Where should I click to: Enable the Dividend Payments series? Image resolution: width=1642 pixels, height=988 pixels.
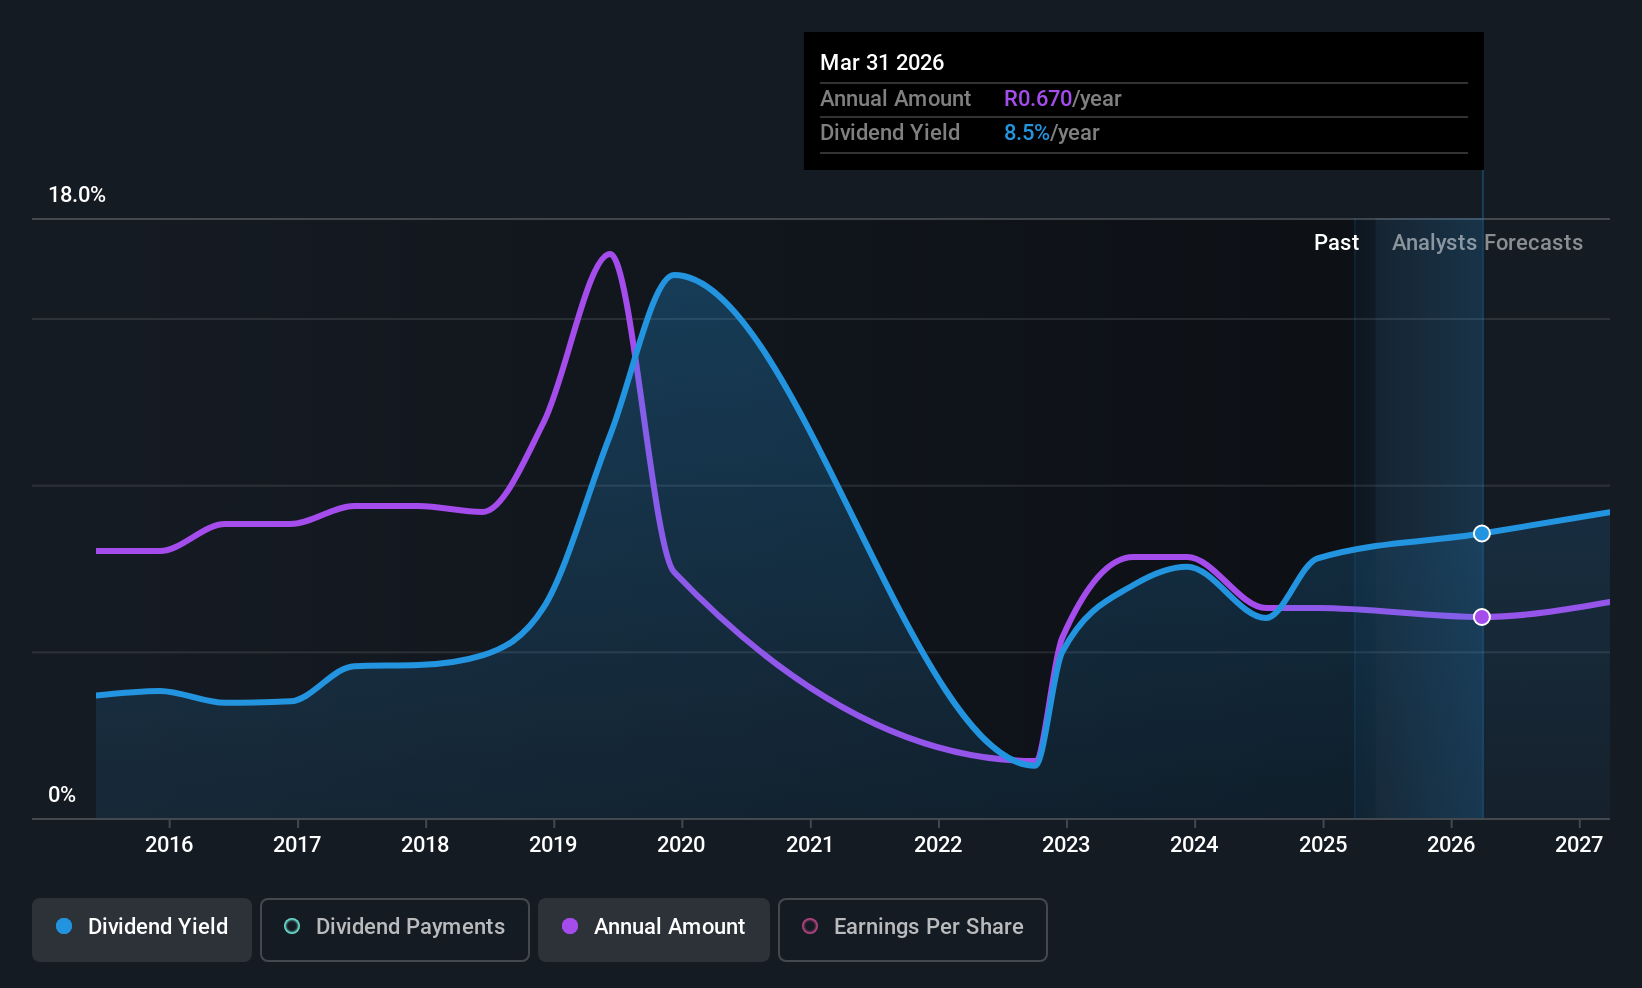[394, 928]
